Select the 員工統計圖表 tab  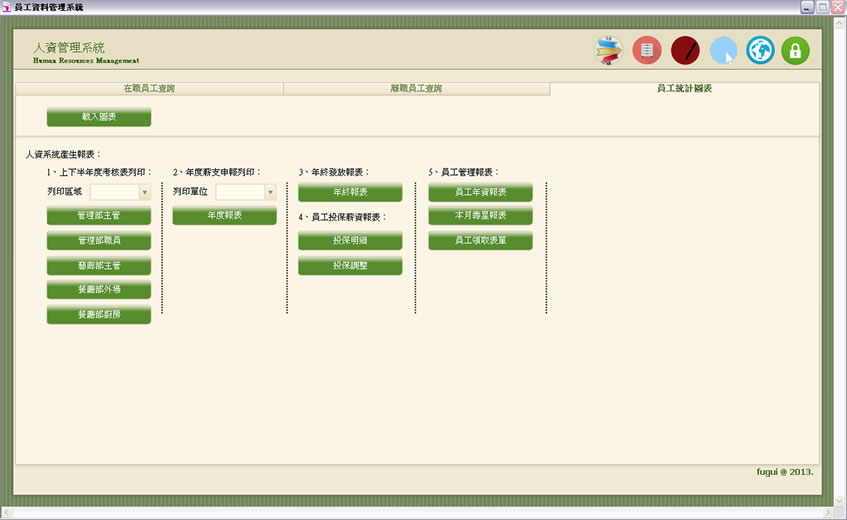pos(684,89)
